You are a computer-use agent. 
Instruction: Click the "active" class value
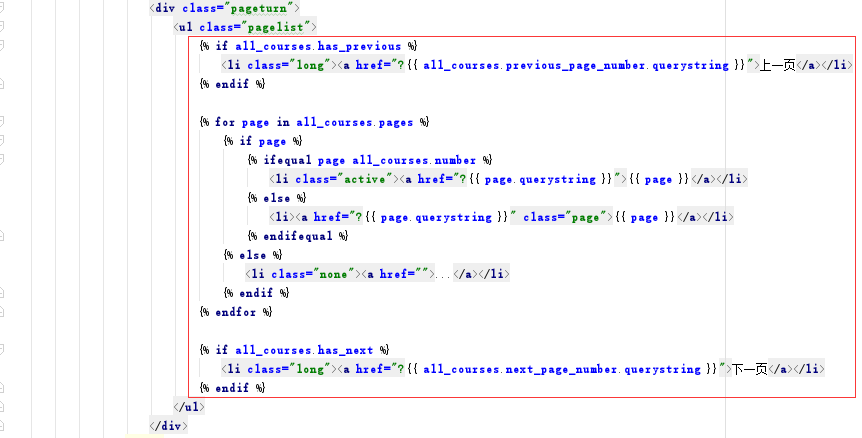tap(365, 179)
